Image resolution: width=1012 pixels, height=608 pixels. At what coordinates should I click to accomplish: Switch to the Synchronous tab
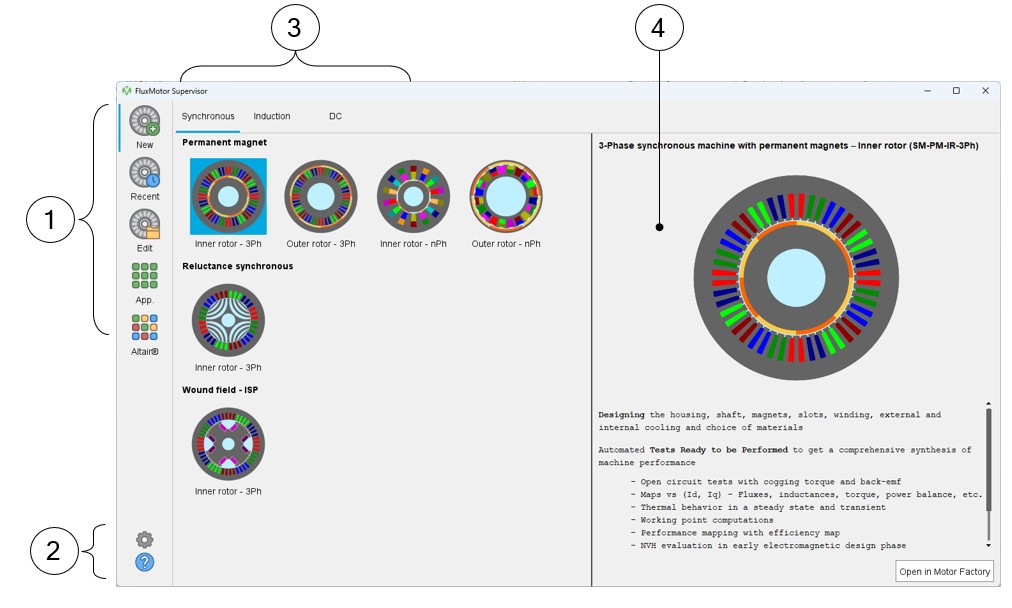pos(208,117)
